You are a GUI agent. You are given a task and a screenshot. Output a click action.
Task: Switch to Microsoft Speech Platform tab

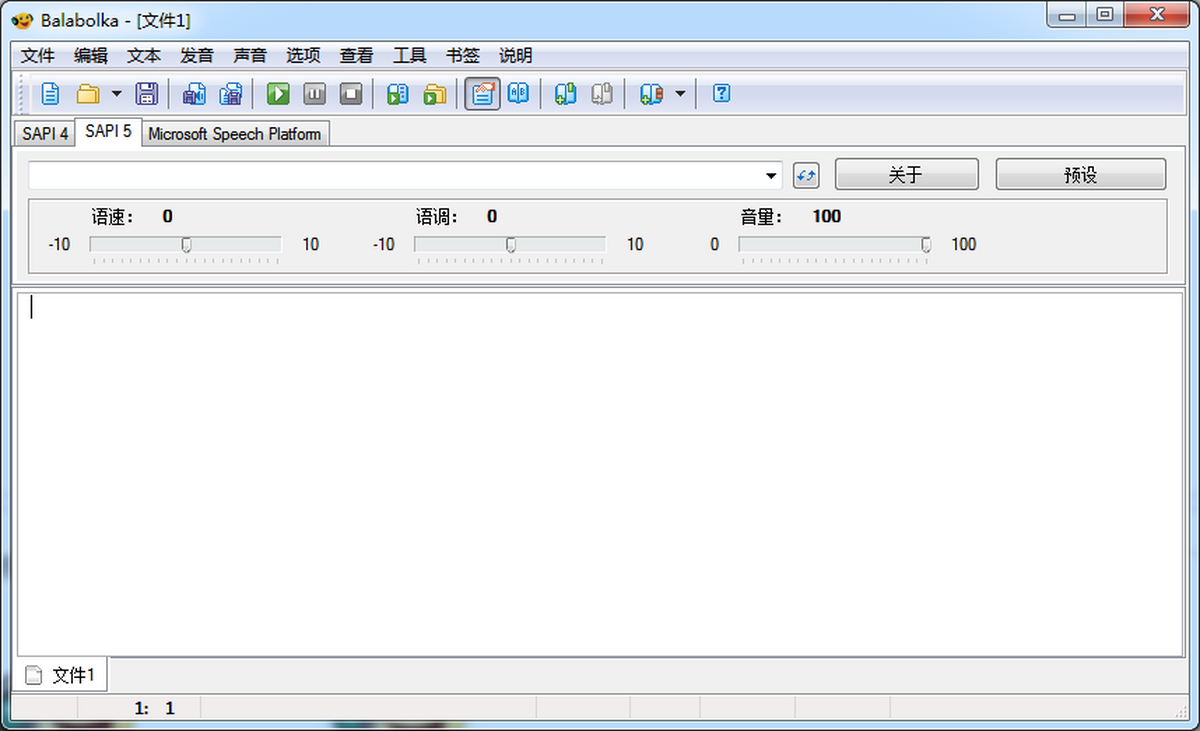click(235, 134)
